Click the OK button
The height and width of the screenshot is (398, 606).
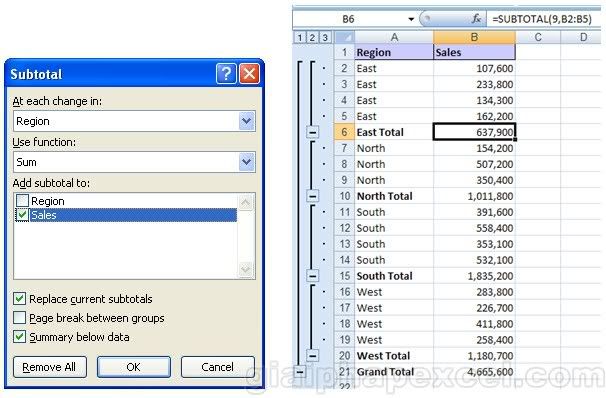click(x=134, y=367)
